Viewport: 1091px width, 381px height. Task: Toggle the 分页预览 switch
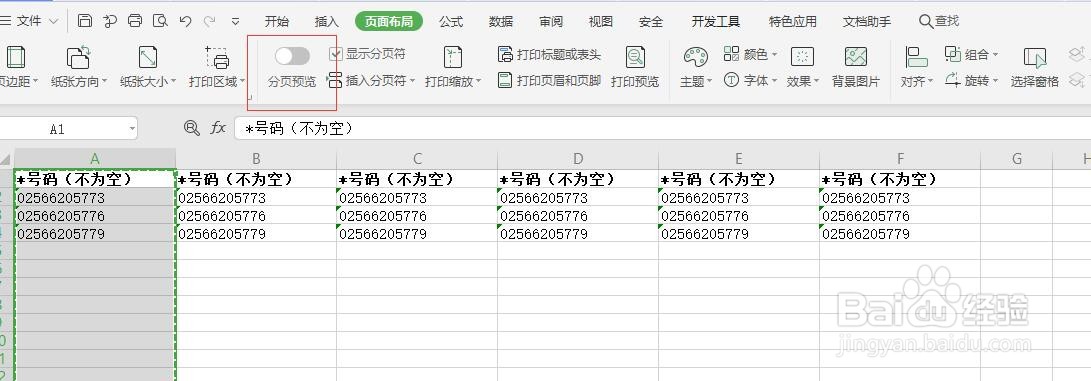pos(292,56)
